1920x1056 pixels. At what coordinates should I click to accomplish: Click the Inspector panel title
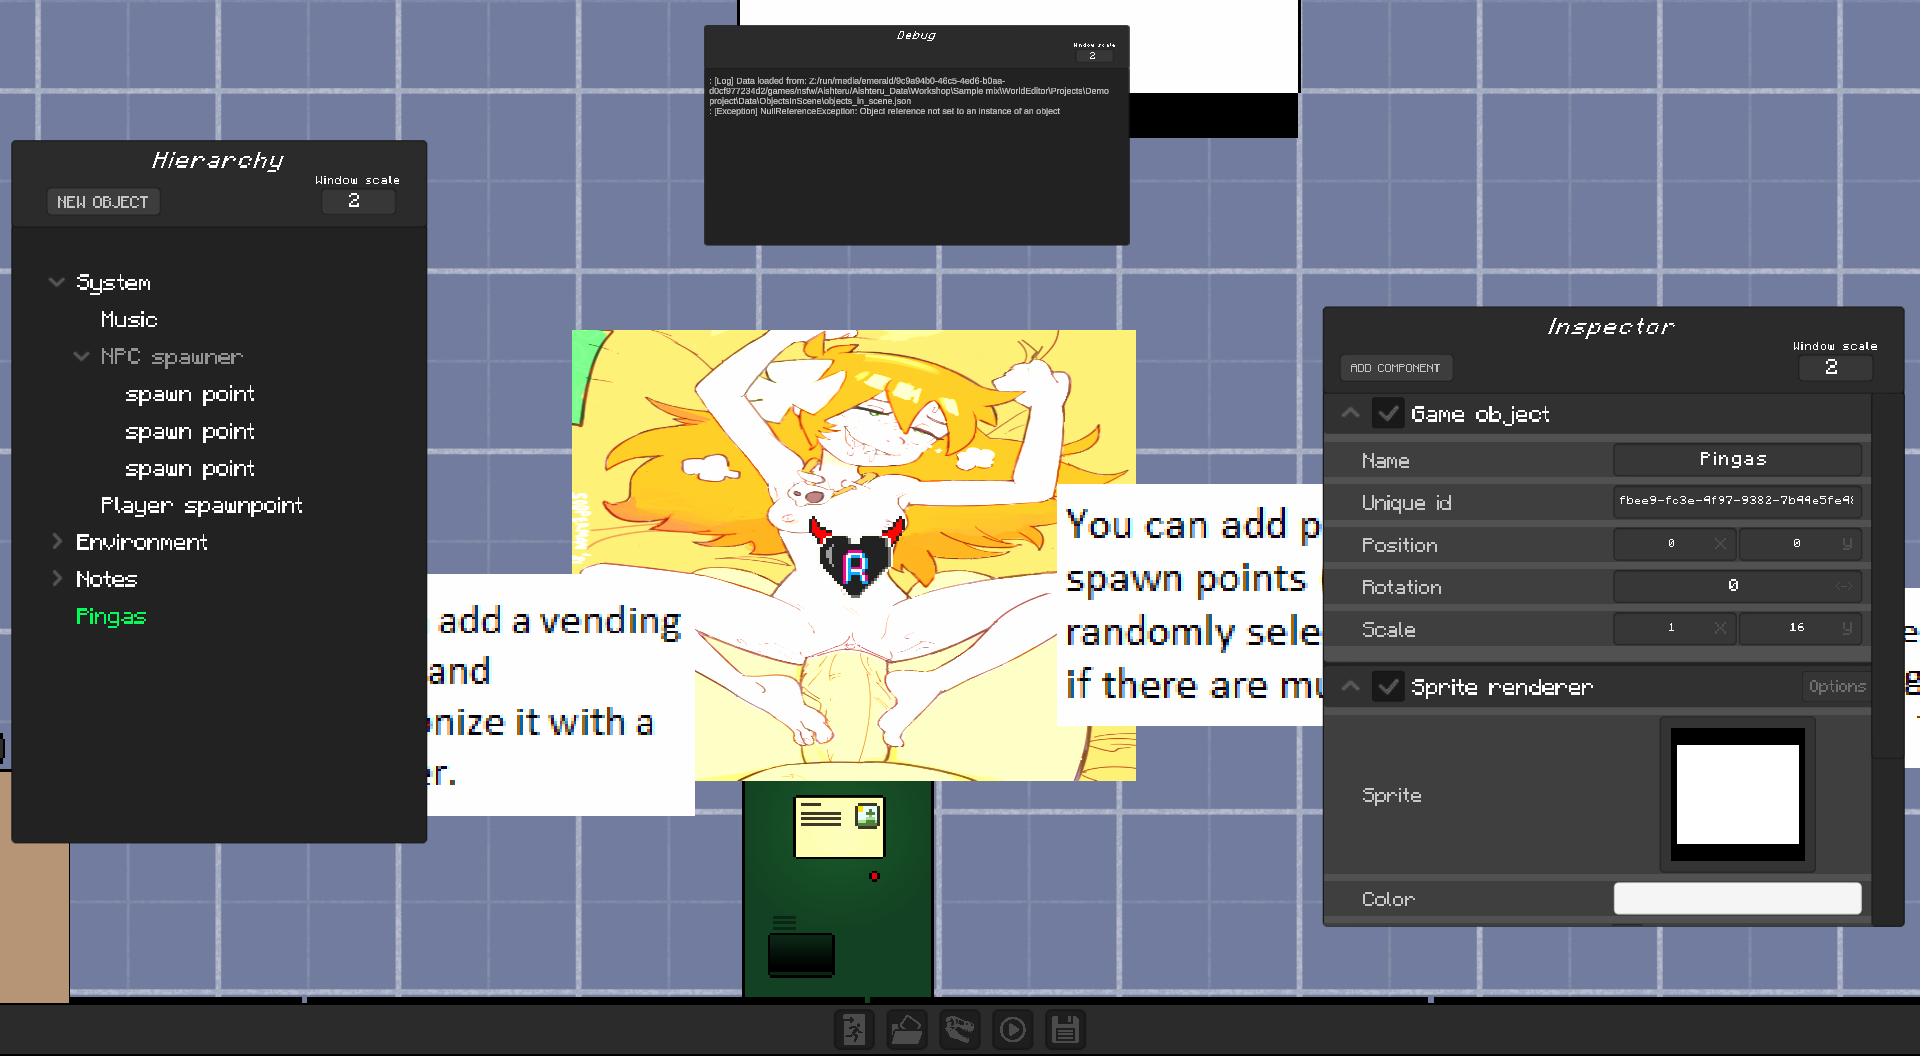(1611, 327)
